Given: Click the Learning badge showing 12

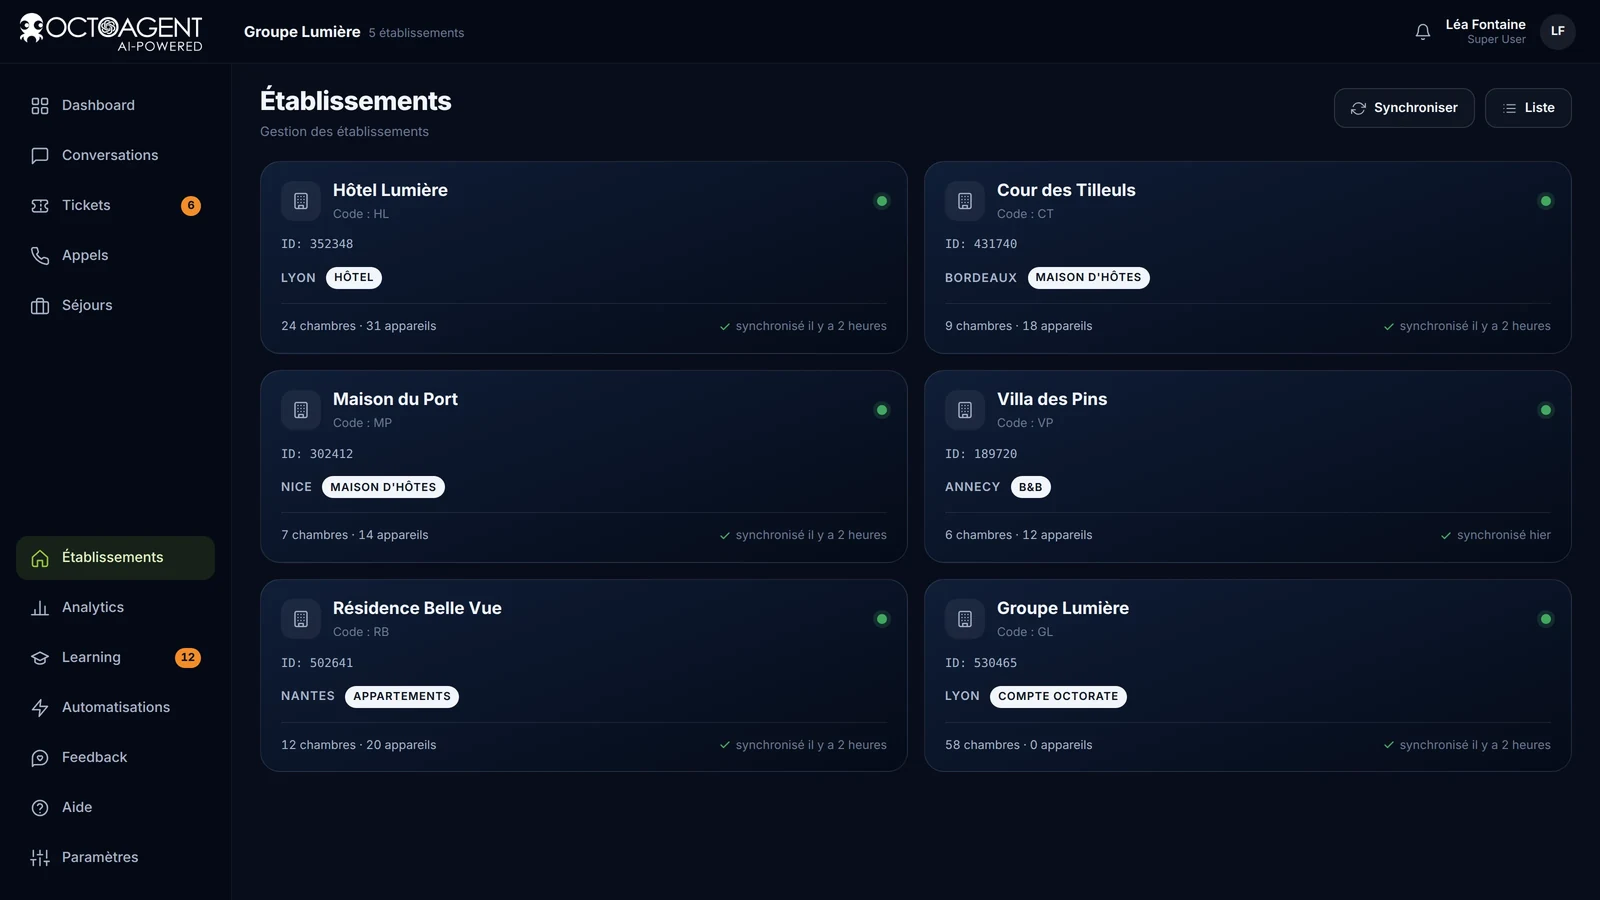Looking at the screenshot, I should pos(188,658).
